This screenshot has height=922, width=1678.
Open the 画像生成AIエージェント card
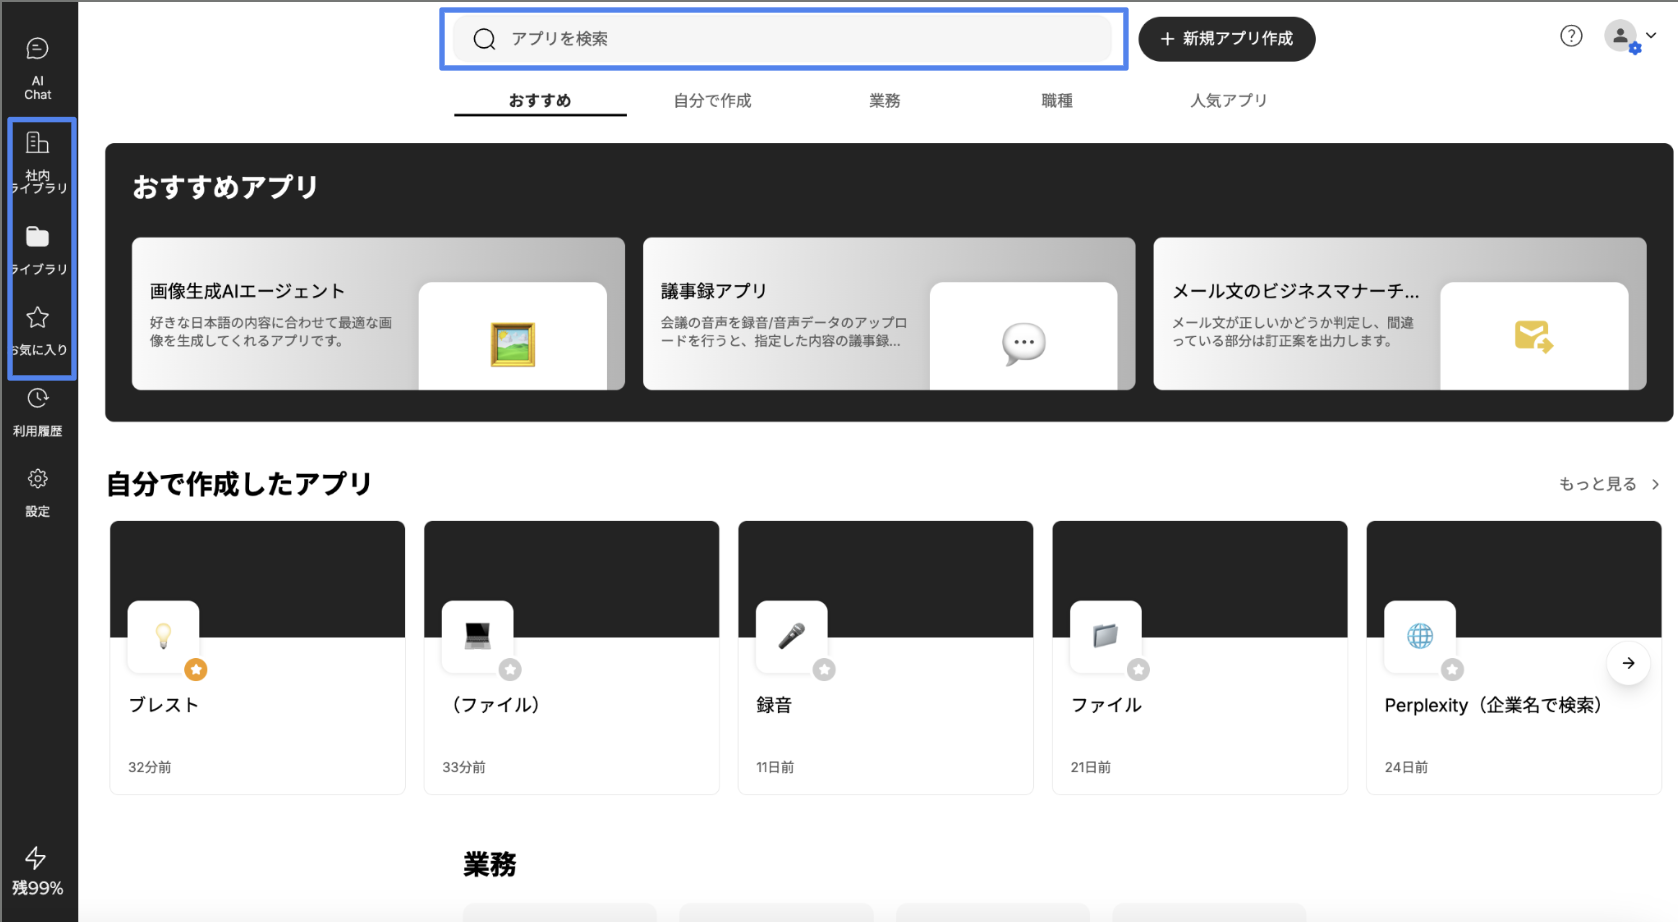coord(377,313)
